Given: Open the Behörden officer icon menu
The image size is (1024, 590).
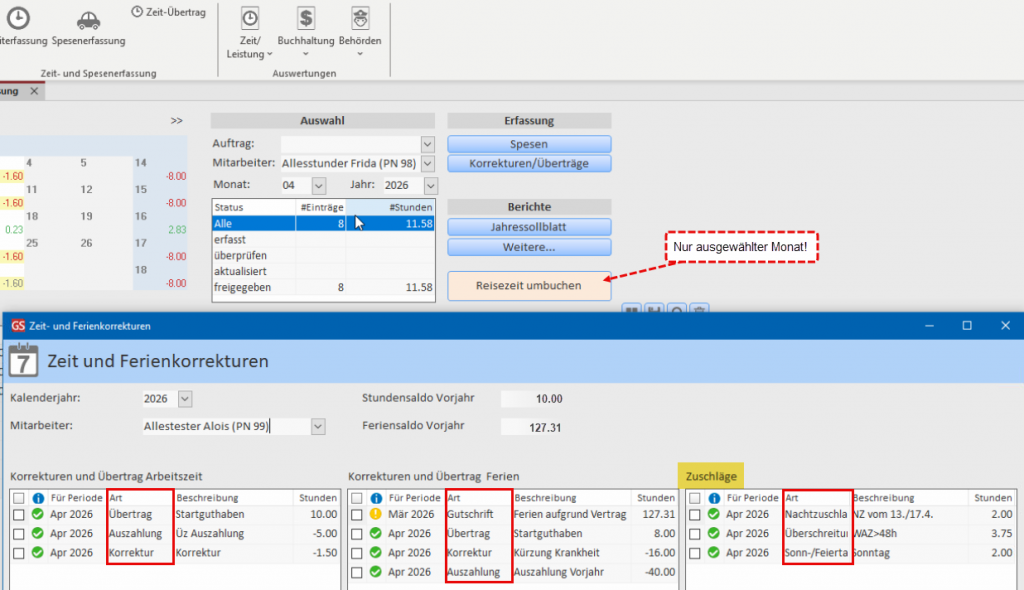Looking at the screenshot, I should (x=360, y=18).
